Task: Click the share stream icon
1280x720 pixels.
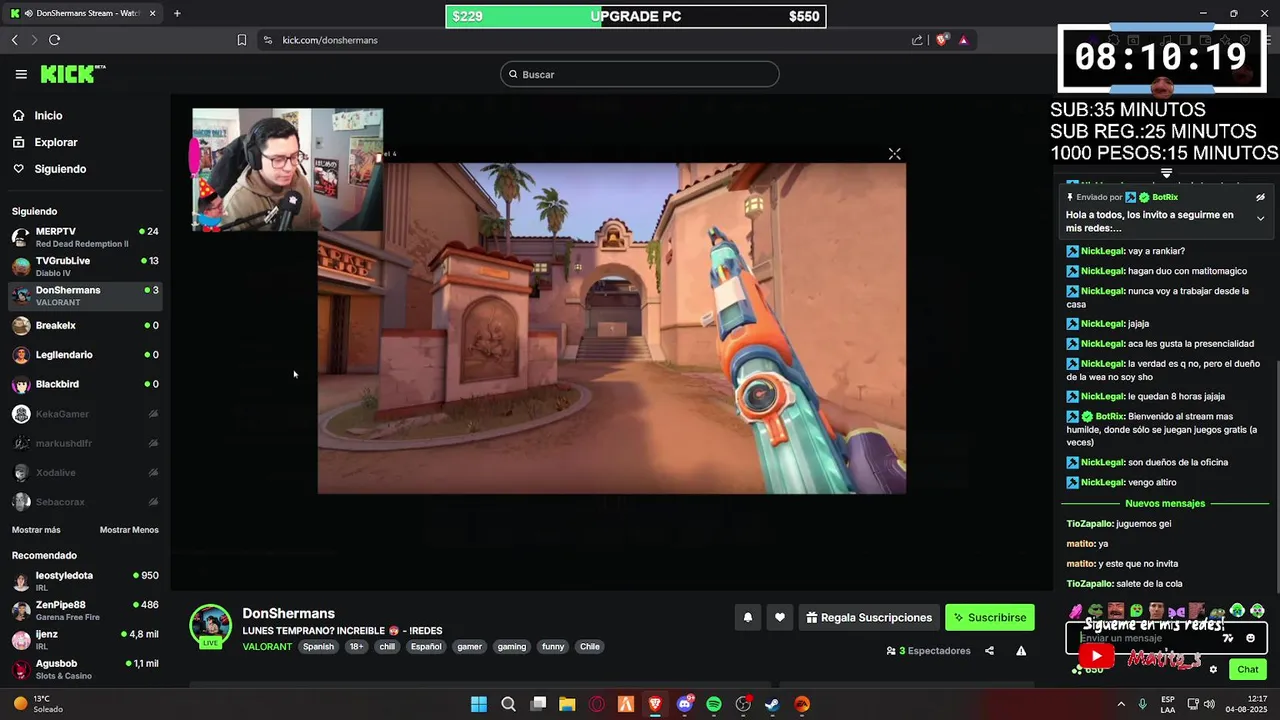Action: tap(989, 651)
